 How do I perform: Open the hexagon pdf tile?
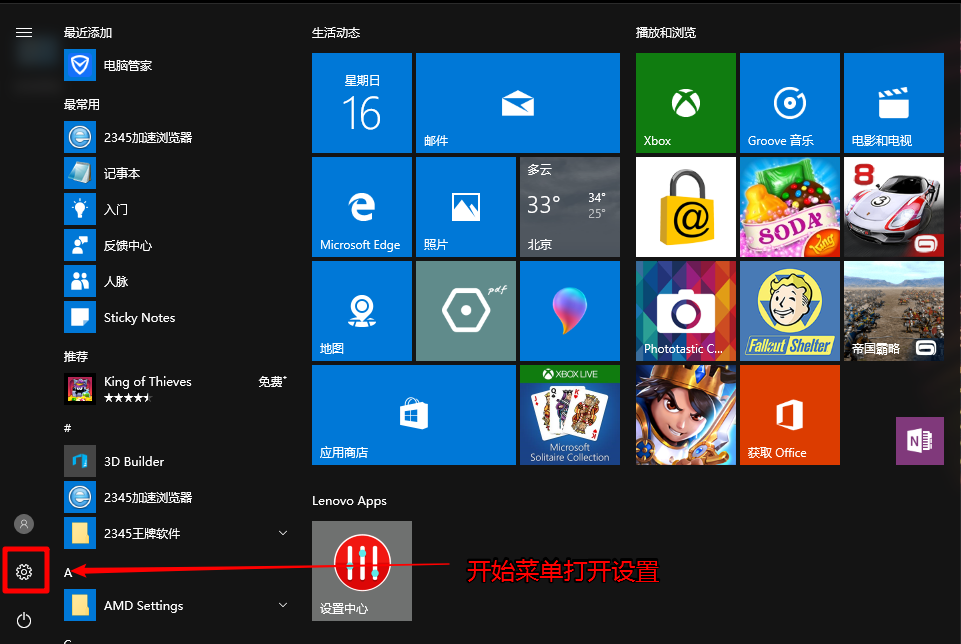[466, 311]
